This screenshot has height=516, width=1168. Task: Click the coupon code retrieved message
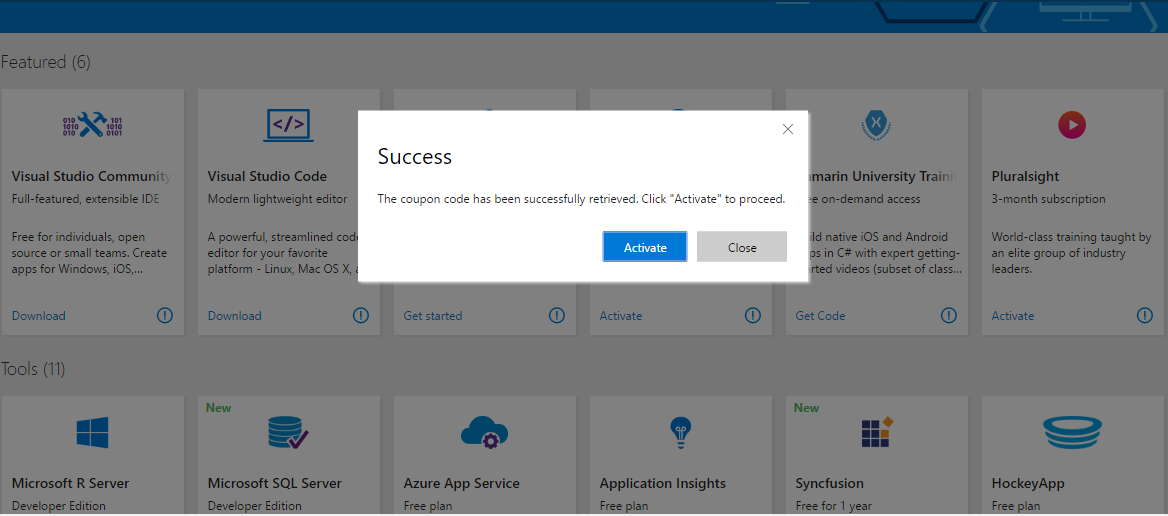pyautogui.click(x=581, y=200)
